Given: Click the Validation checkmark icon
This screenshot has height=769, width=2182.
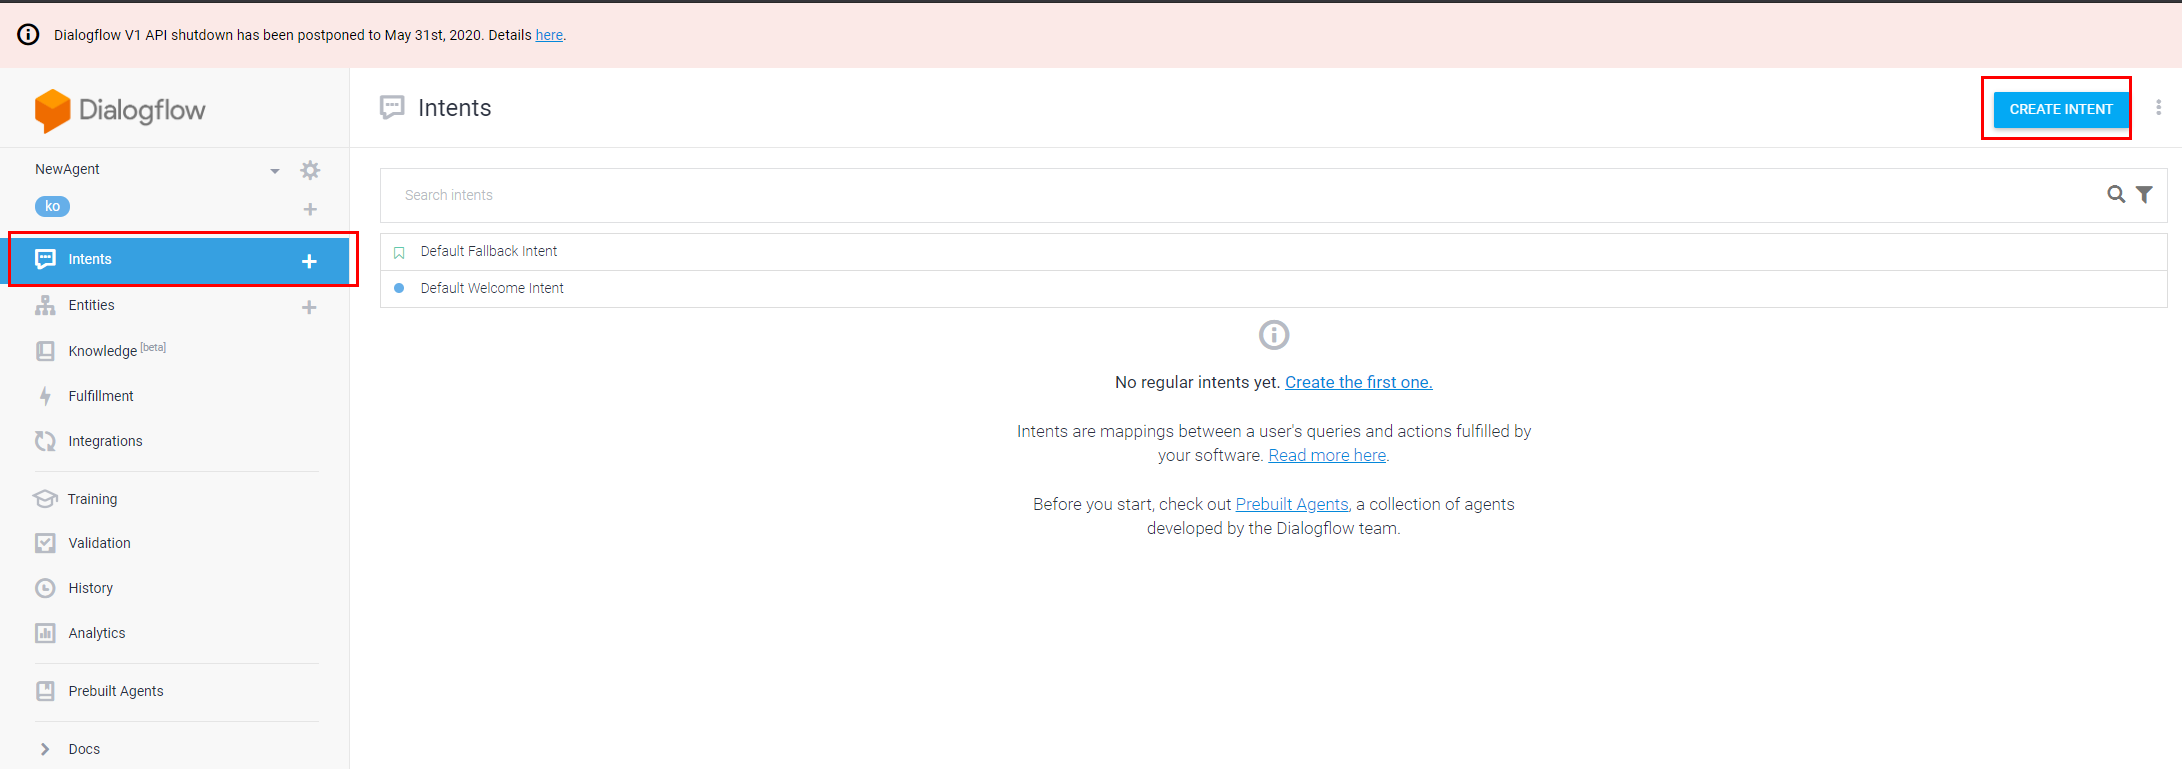Looking at the screenshot, I should pyautogui.click(x=45, y=543).
